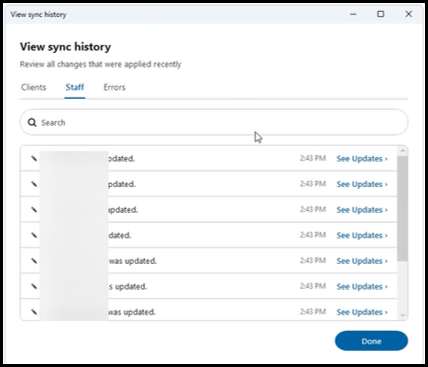Viewport: 428px width, 367px height.
Task: Click pencil icon beside the 's updated.' entry
Action: coord(34,286)
